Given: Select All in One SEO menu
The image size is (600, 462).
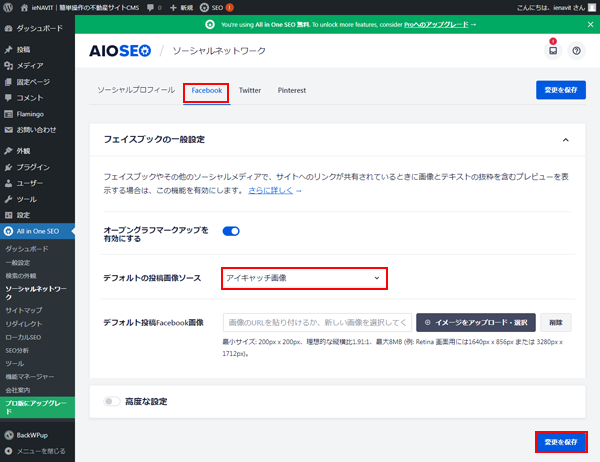Looking at the screenshot, I should pyautogui.click(x=38, y=231).
